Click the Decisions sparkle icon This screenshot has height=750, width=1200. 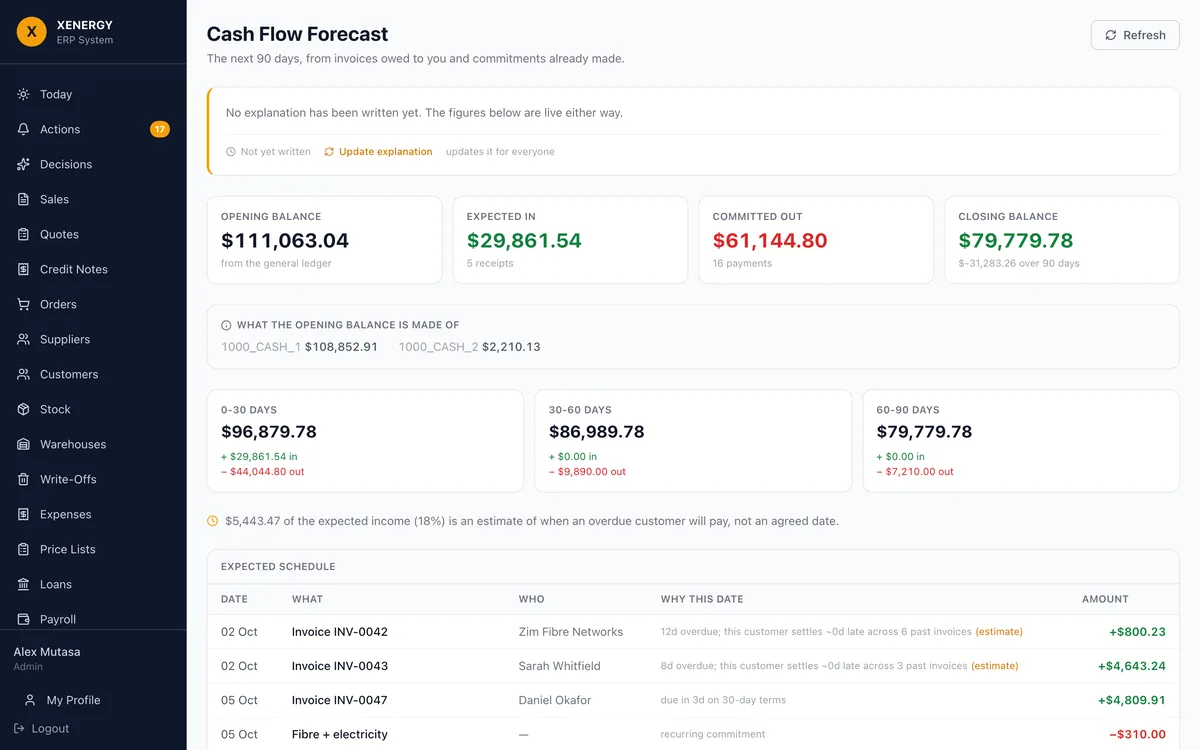click(23, 164)
